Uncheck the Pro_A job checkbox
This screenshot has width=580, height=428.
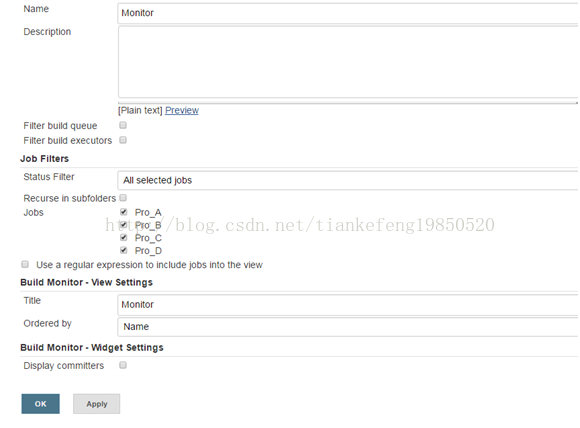124,212
